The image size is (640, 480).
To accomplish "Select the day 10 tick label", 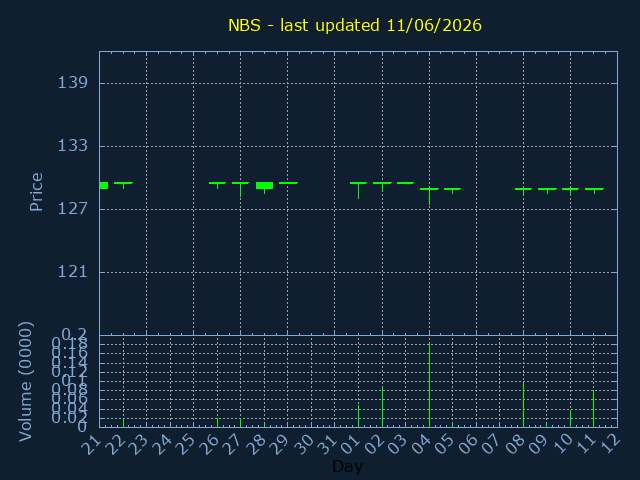I will [562, 444].
